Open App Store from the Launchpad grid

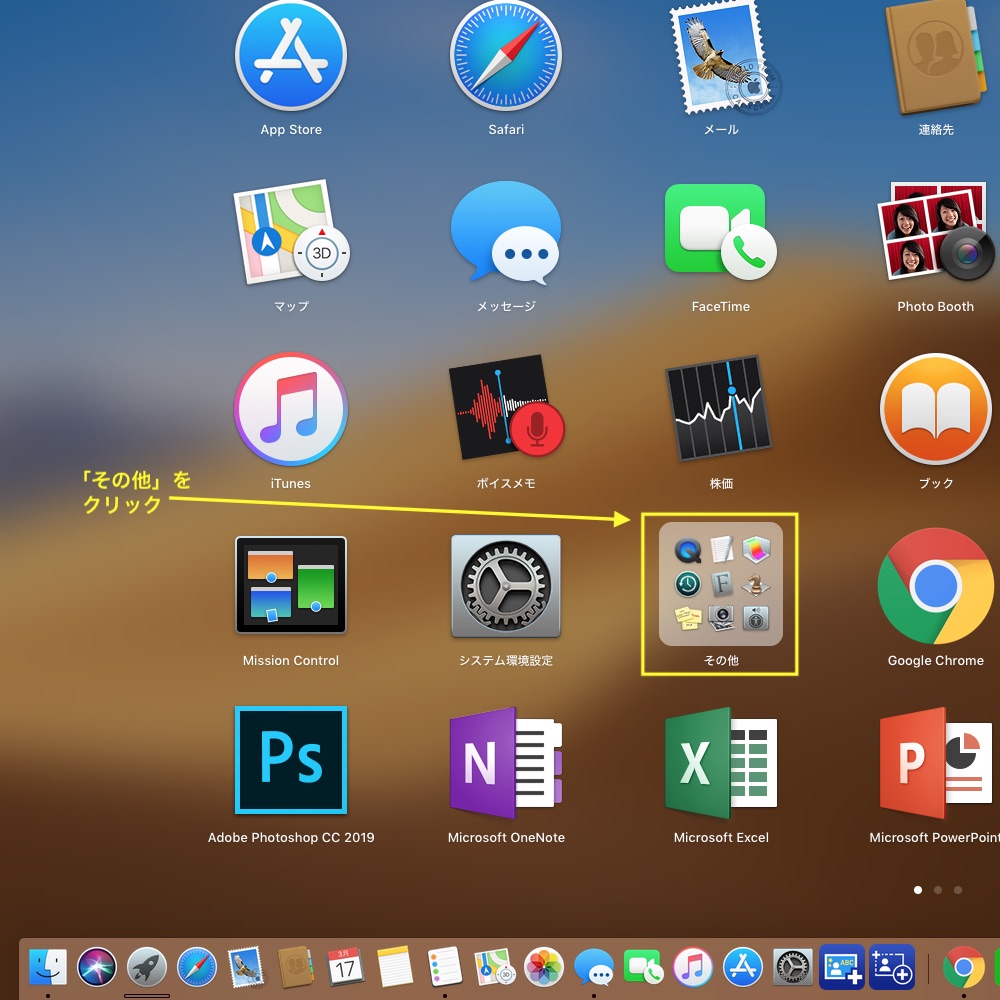(x=291, y=55)
